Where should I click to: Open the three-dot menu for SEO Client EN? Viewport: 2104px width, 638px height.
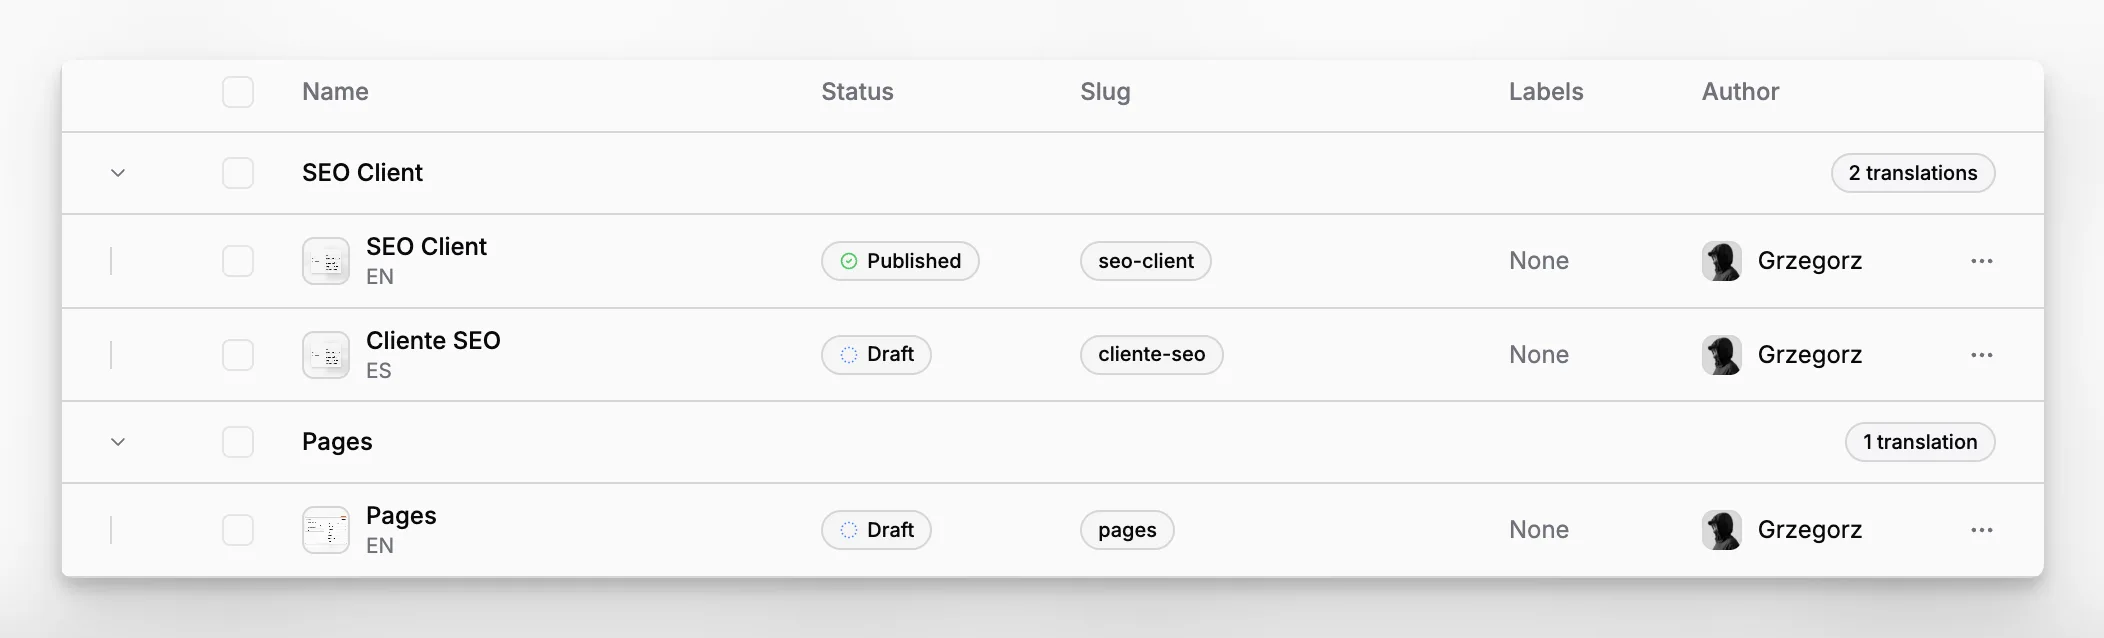click(1981, 261)
